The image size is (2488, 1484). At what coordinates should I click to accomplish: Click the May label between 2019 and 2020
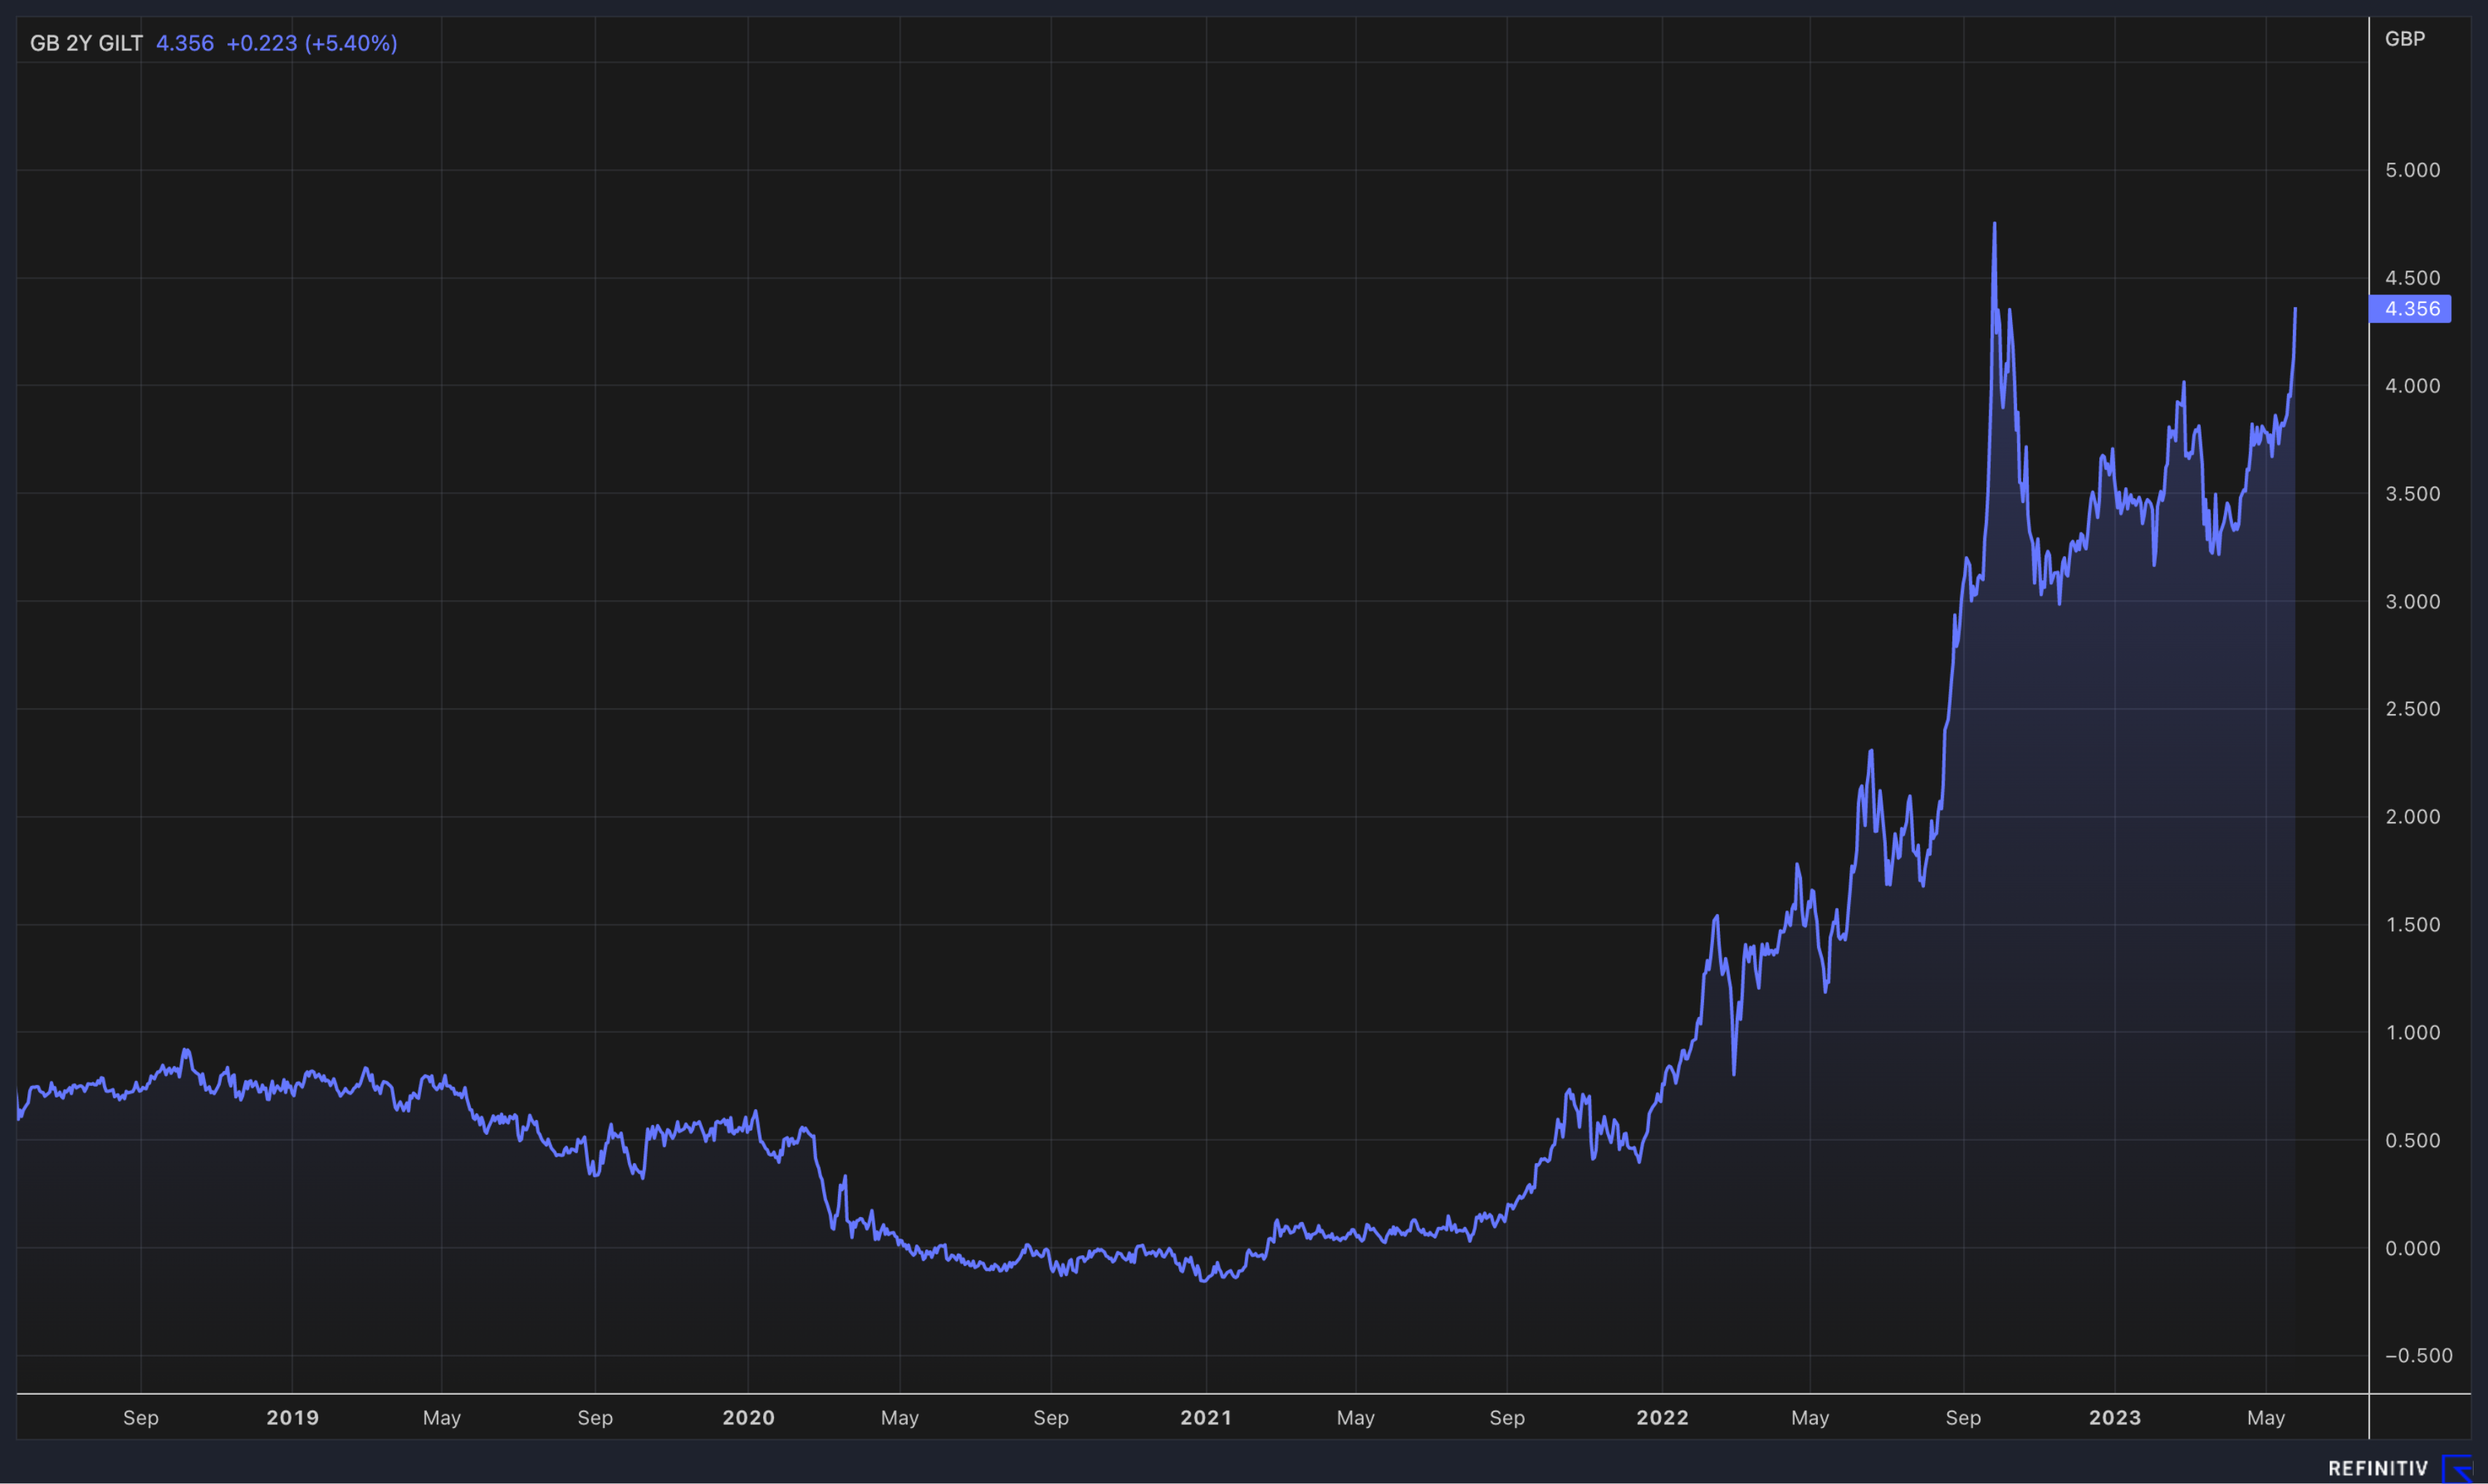pos(442,1418)
